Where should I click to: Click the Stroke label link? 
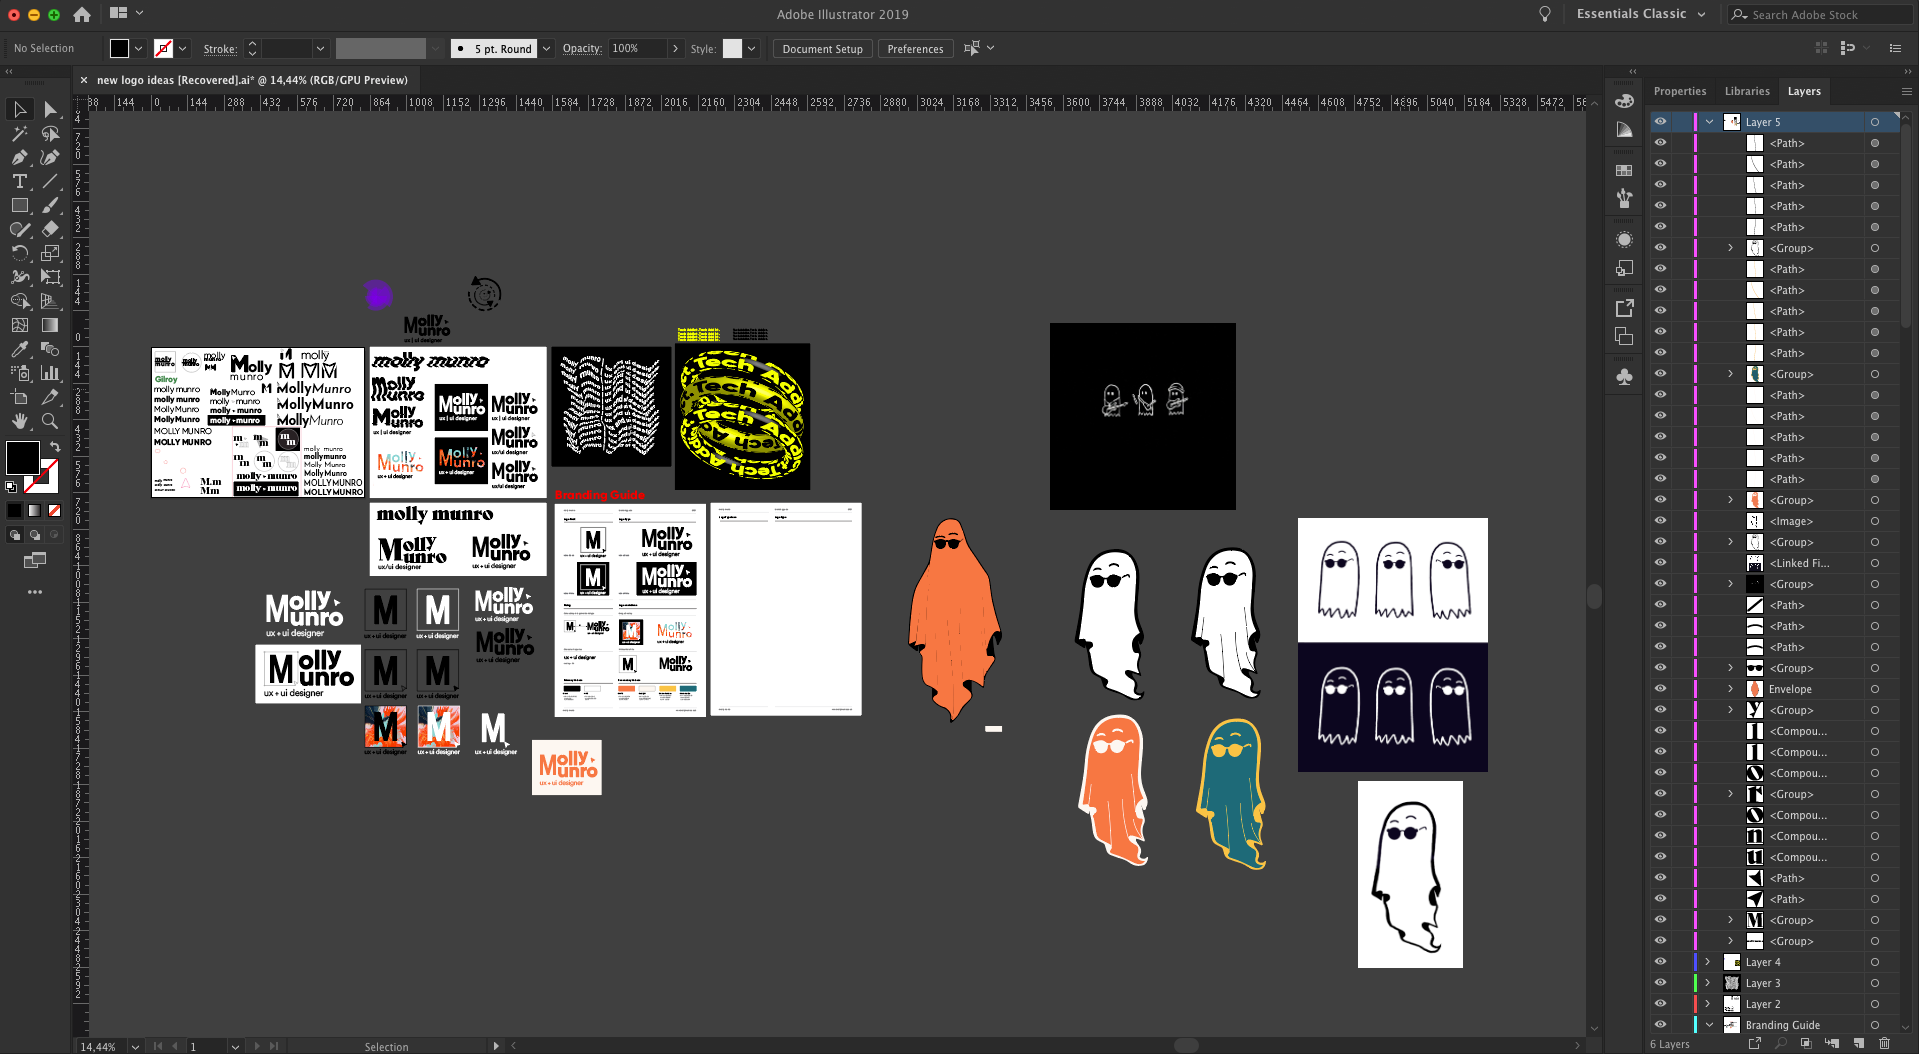(x=220, y=49)
